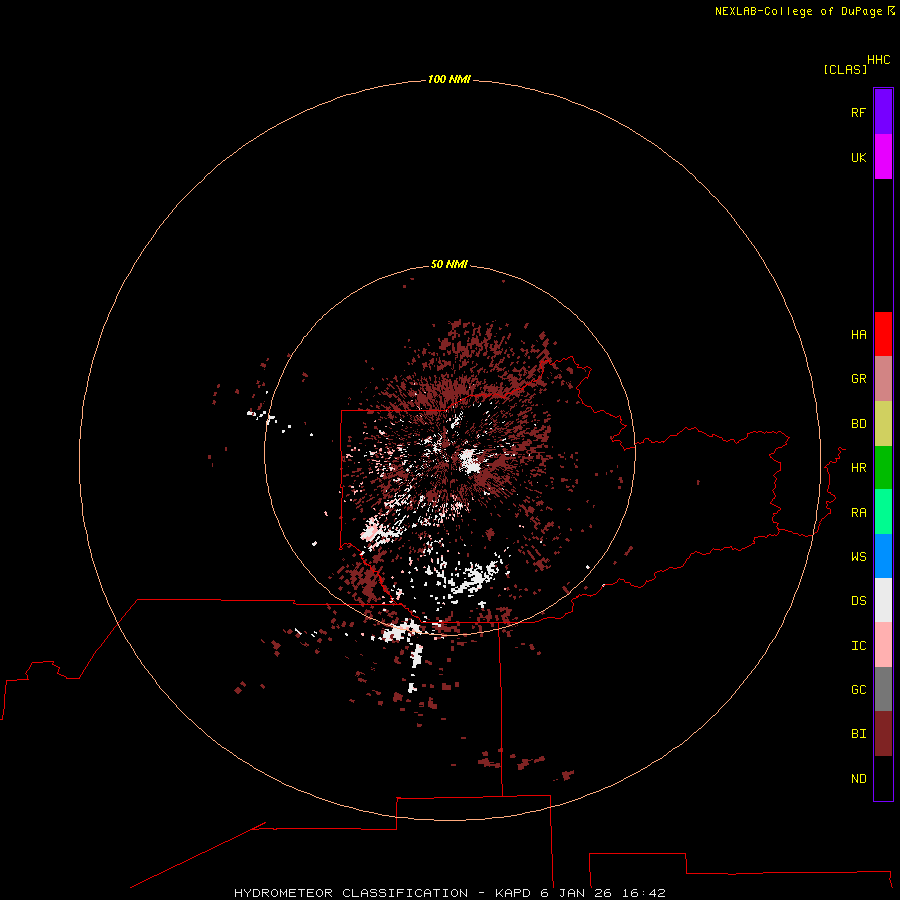The width and height of the screenshot is (900, 900).
Task: Click the NEXLAB-College of DuPage credit text
Action: tap(798, 11)
